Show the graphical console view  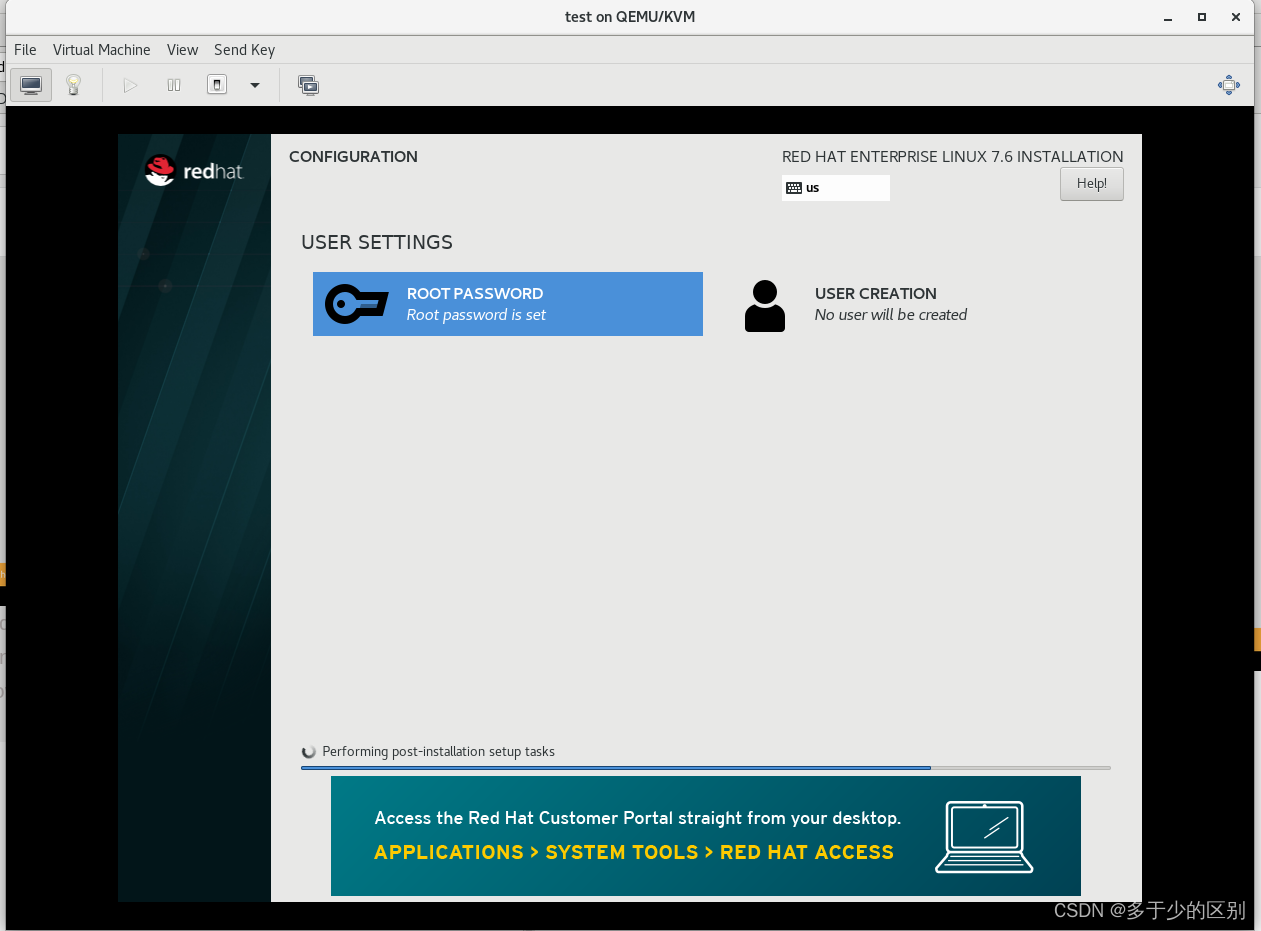click(31, 85)
